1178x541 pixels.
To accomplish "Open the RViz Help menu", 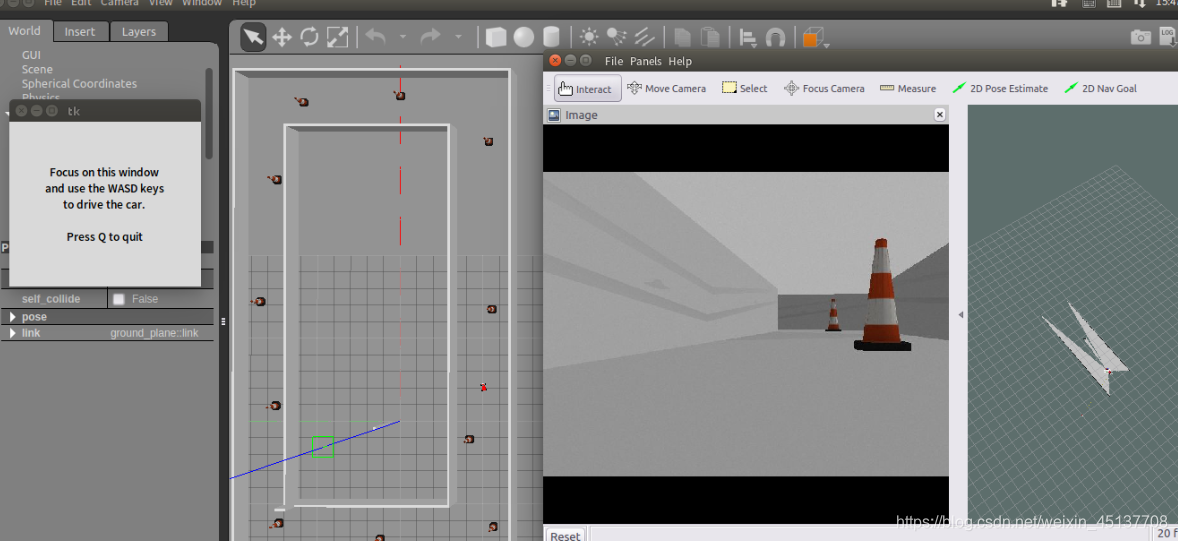I will (x=680, y=62).
